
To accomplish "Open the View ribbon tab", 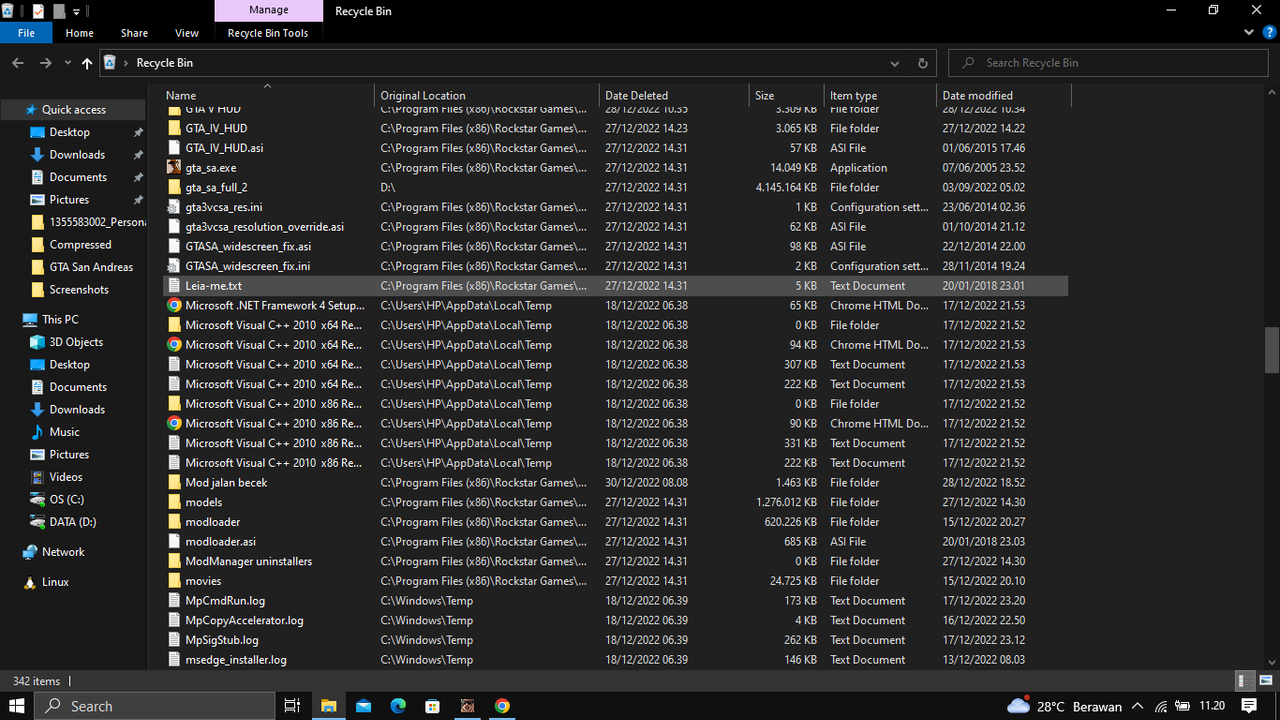I will click(x=187, y=33).
